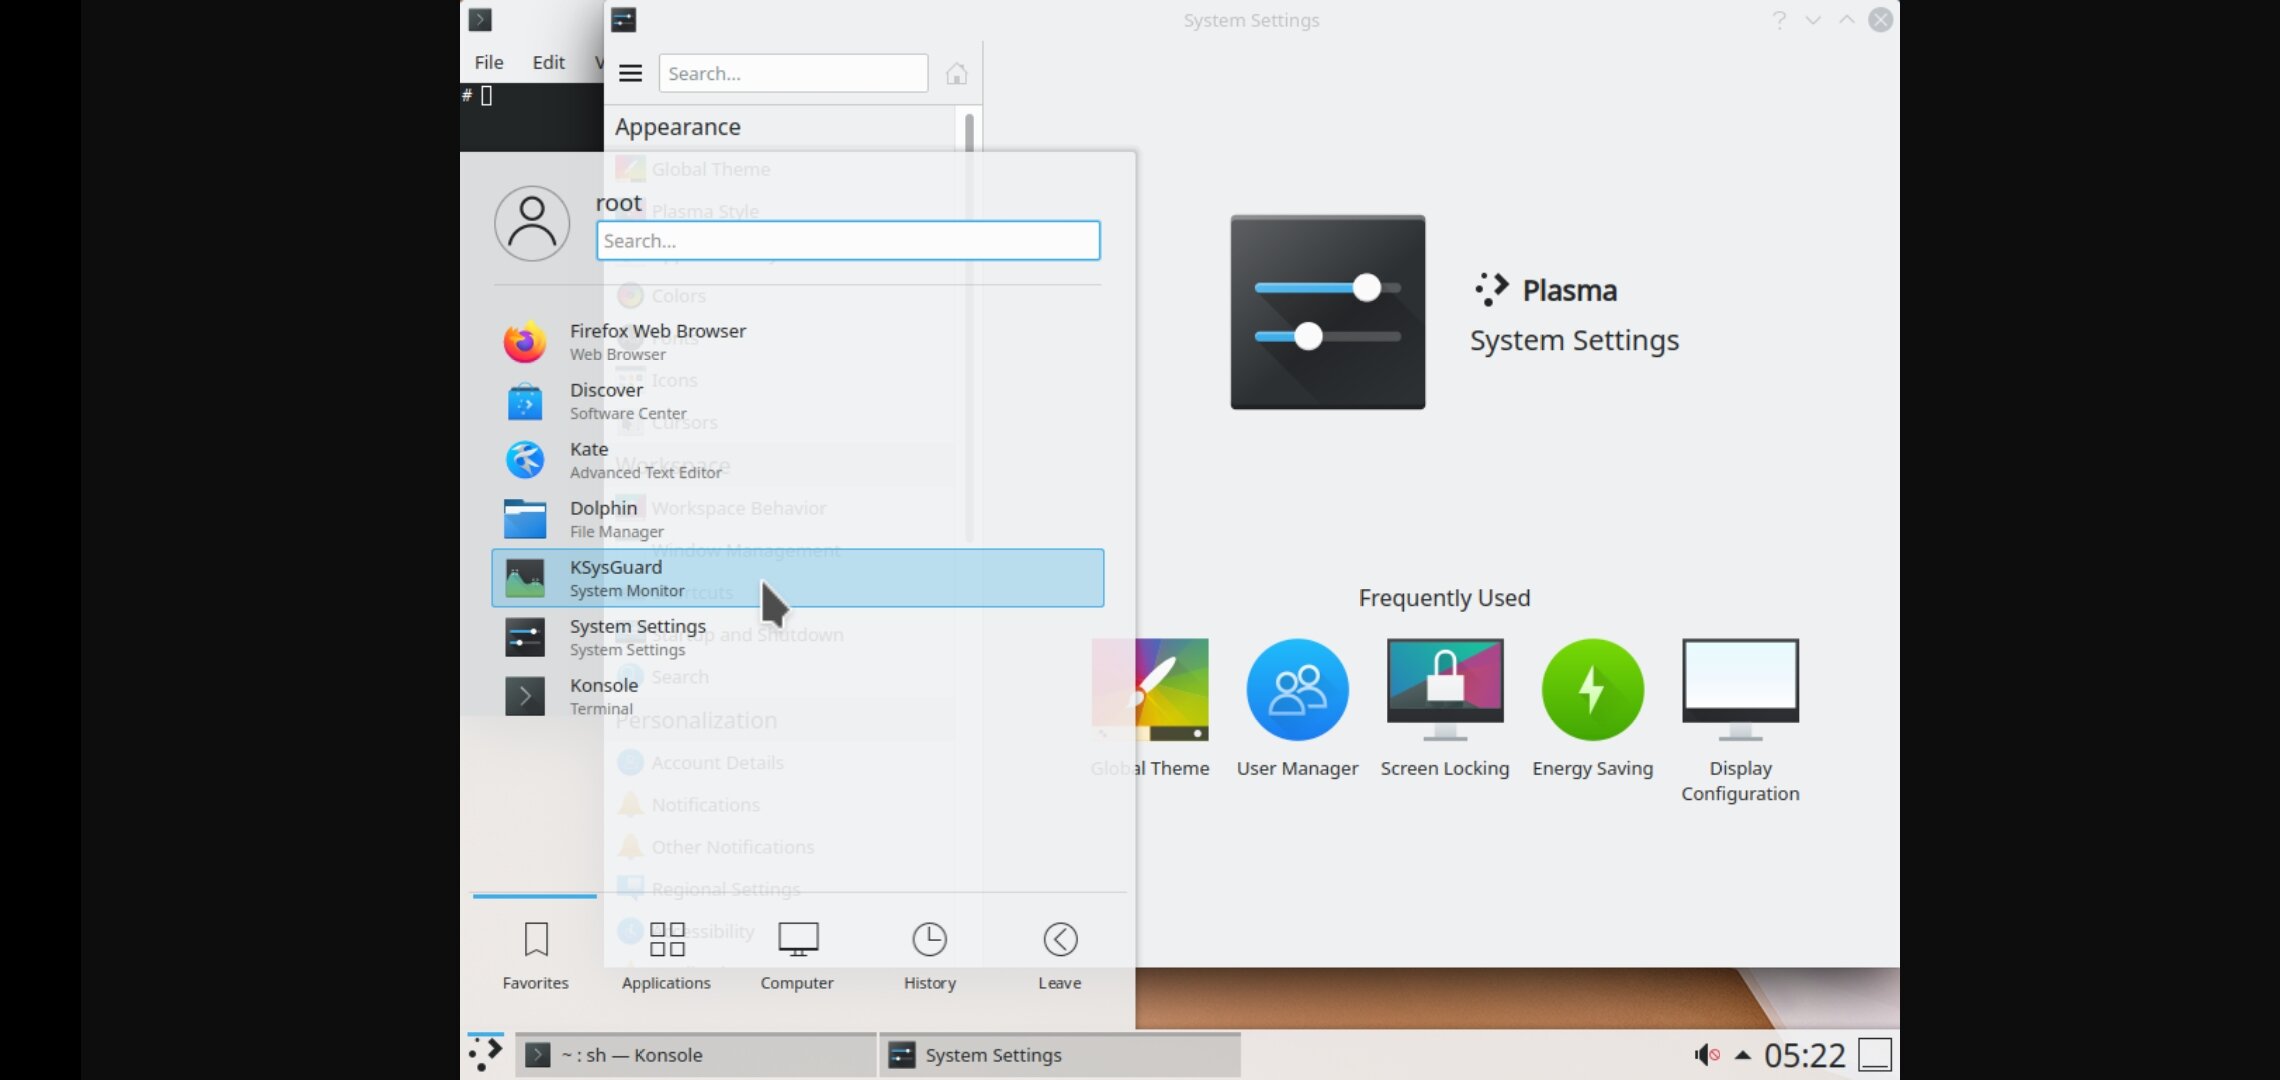
Task: Expand hidden system tray icons arrow
Action: (1743, 1055)
